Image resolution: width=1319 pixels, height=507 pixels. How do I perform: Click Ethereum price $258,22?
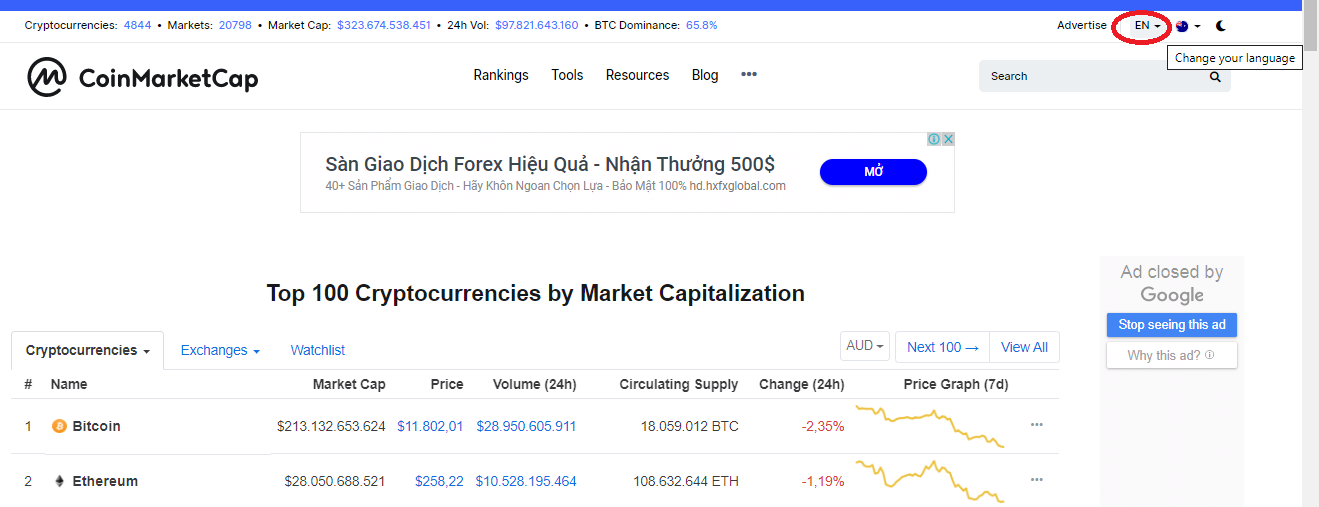439,481
